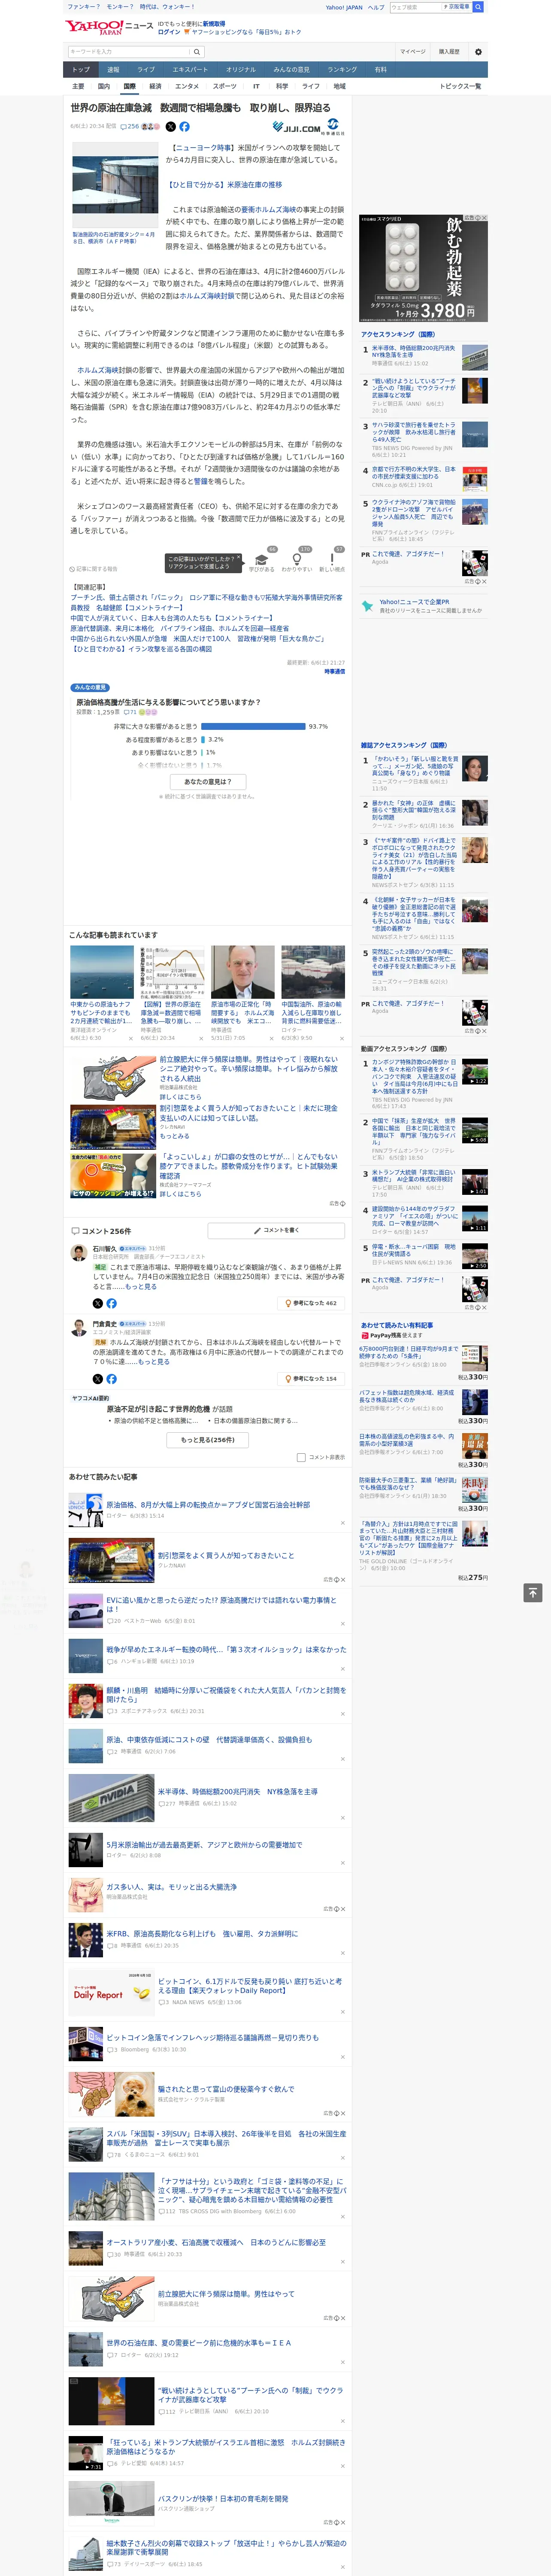Select the トップ main navigation tab

click(81, 70)
